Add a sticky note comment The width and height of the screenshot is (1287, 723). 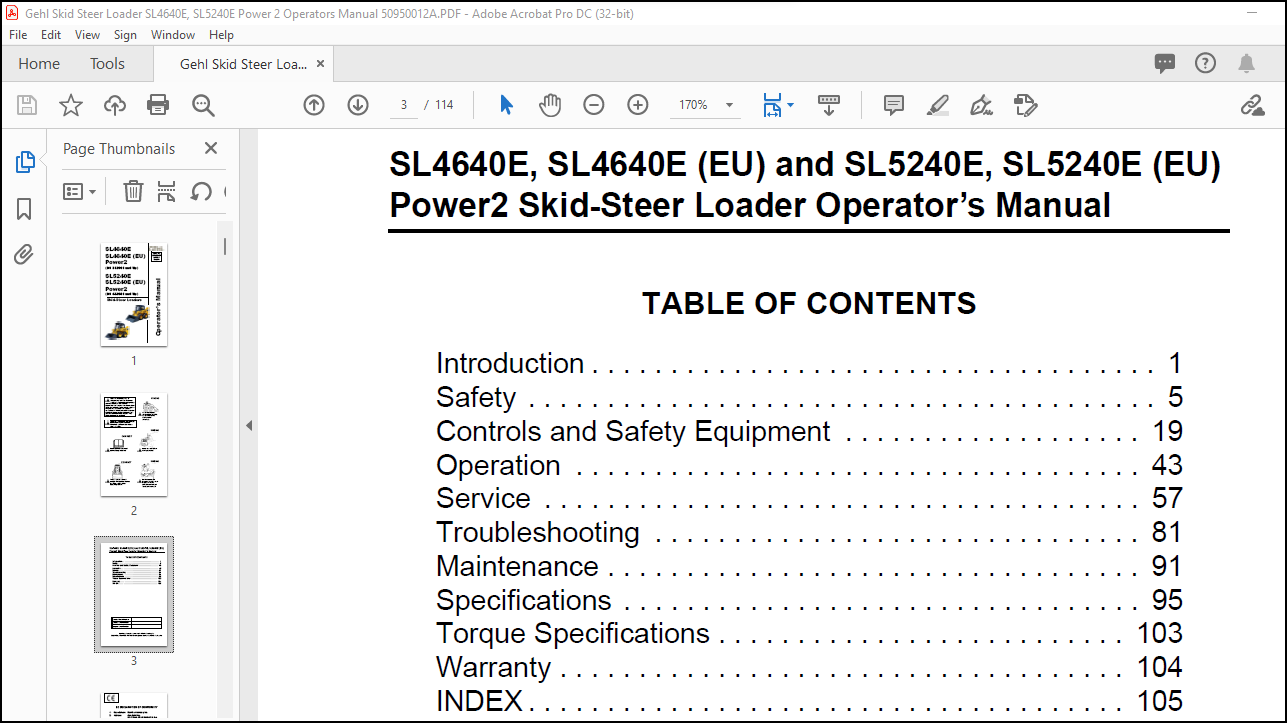tap(894, 105)
